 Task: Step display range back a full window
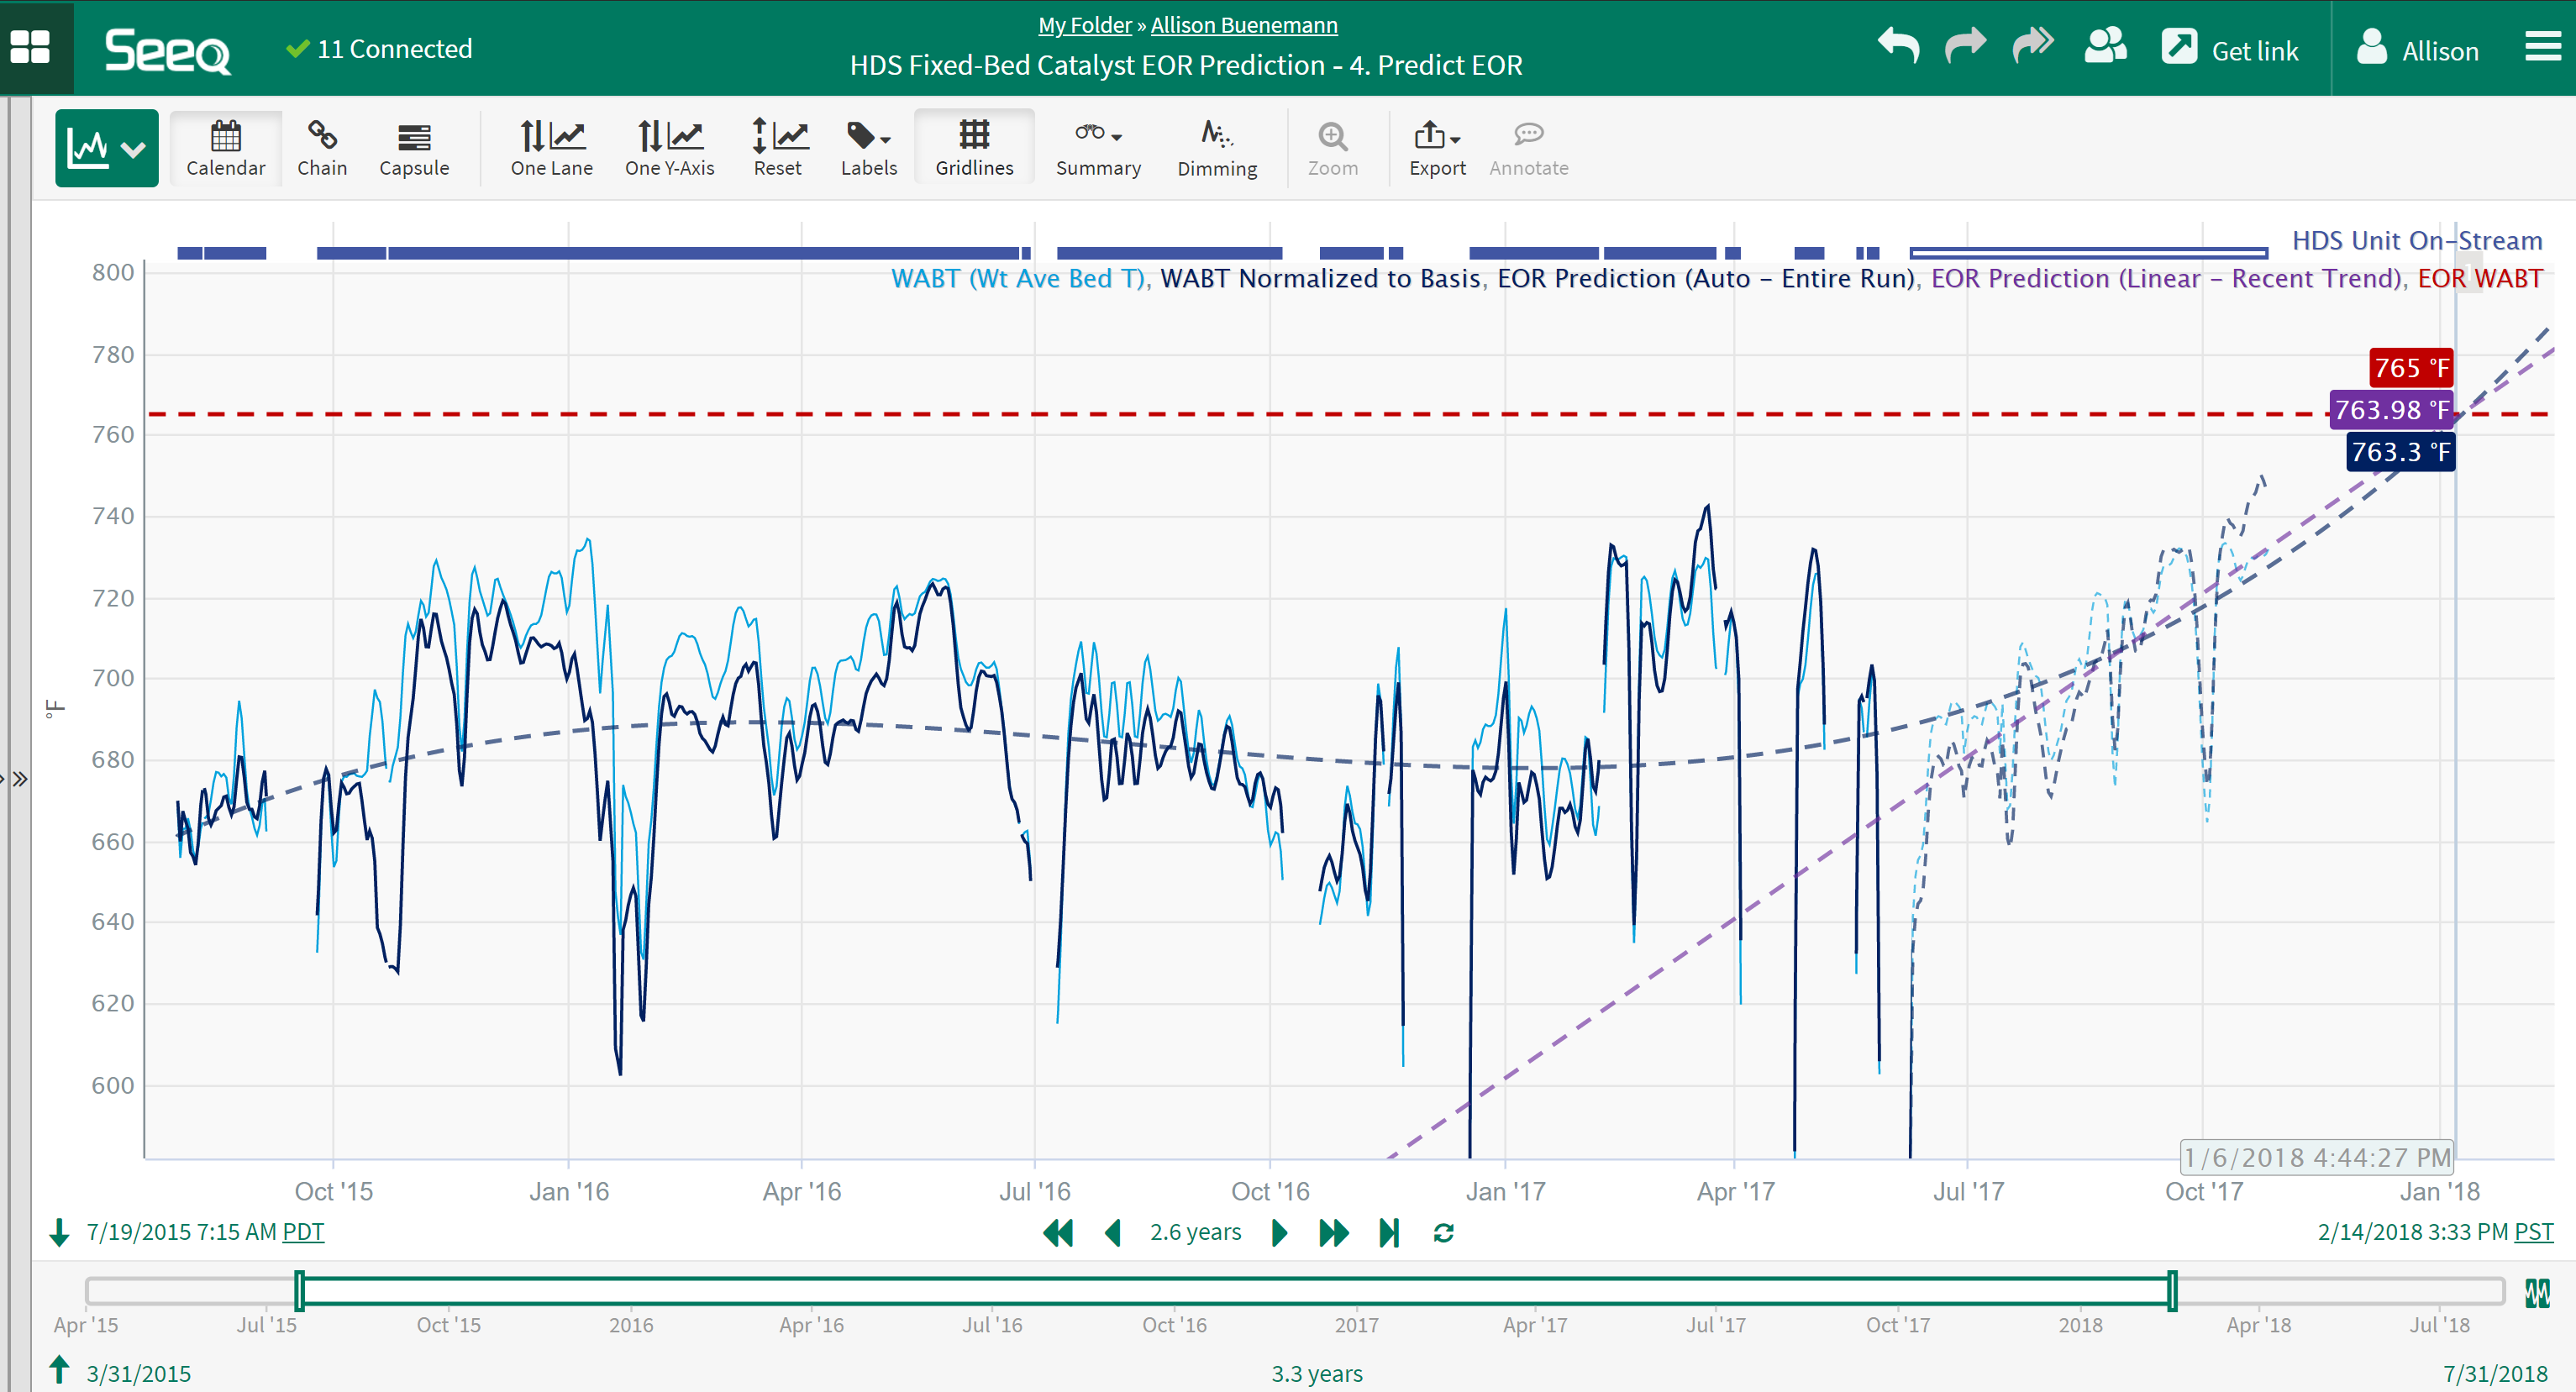(x=1057, y=1232)
